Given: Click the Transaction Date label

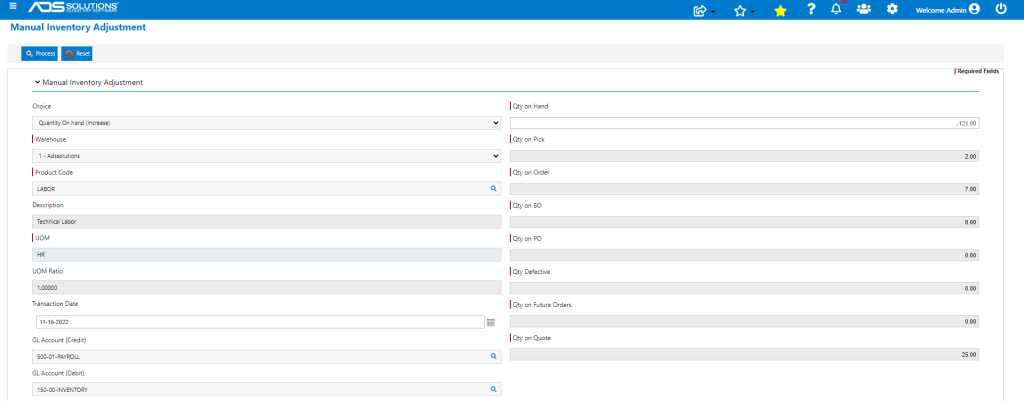Looking at the screenshot, I should (x=56, y=304).
